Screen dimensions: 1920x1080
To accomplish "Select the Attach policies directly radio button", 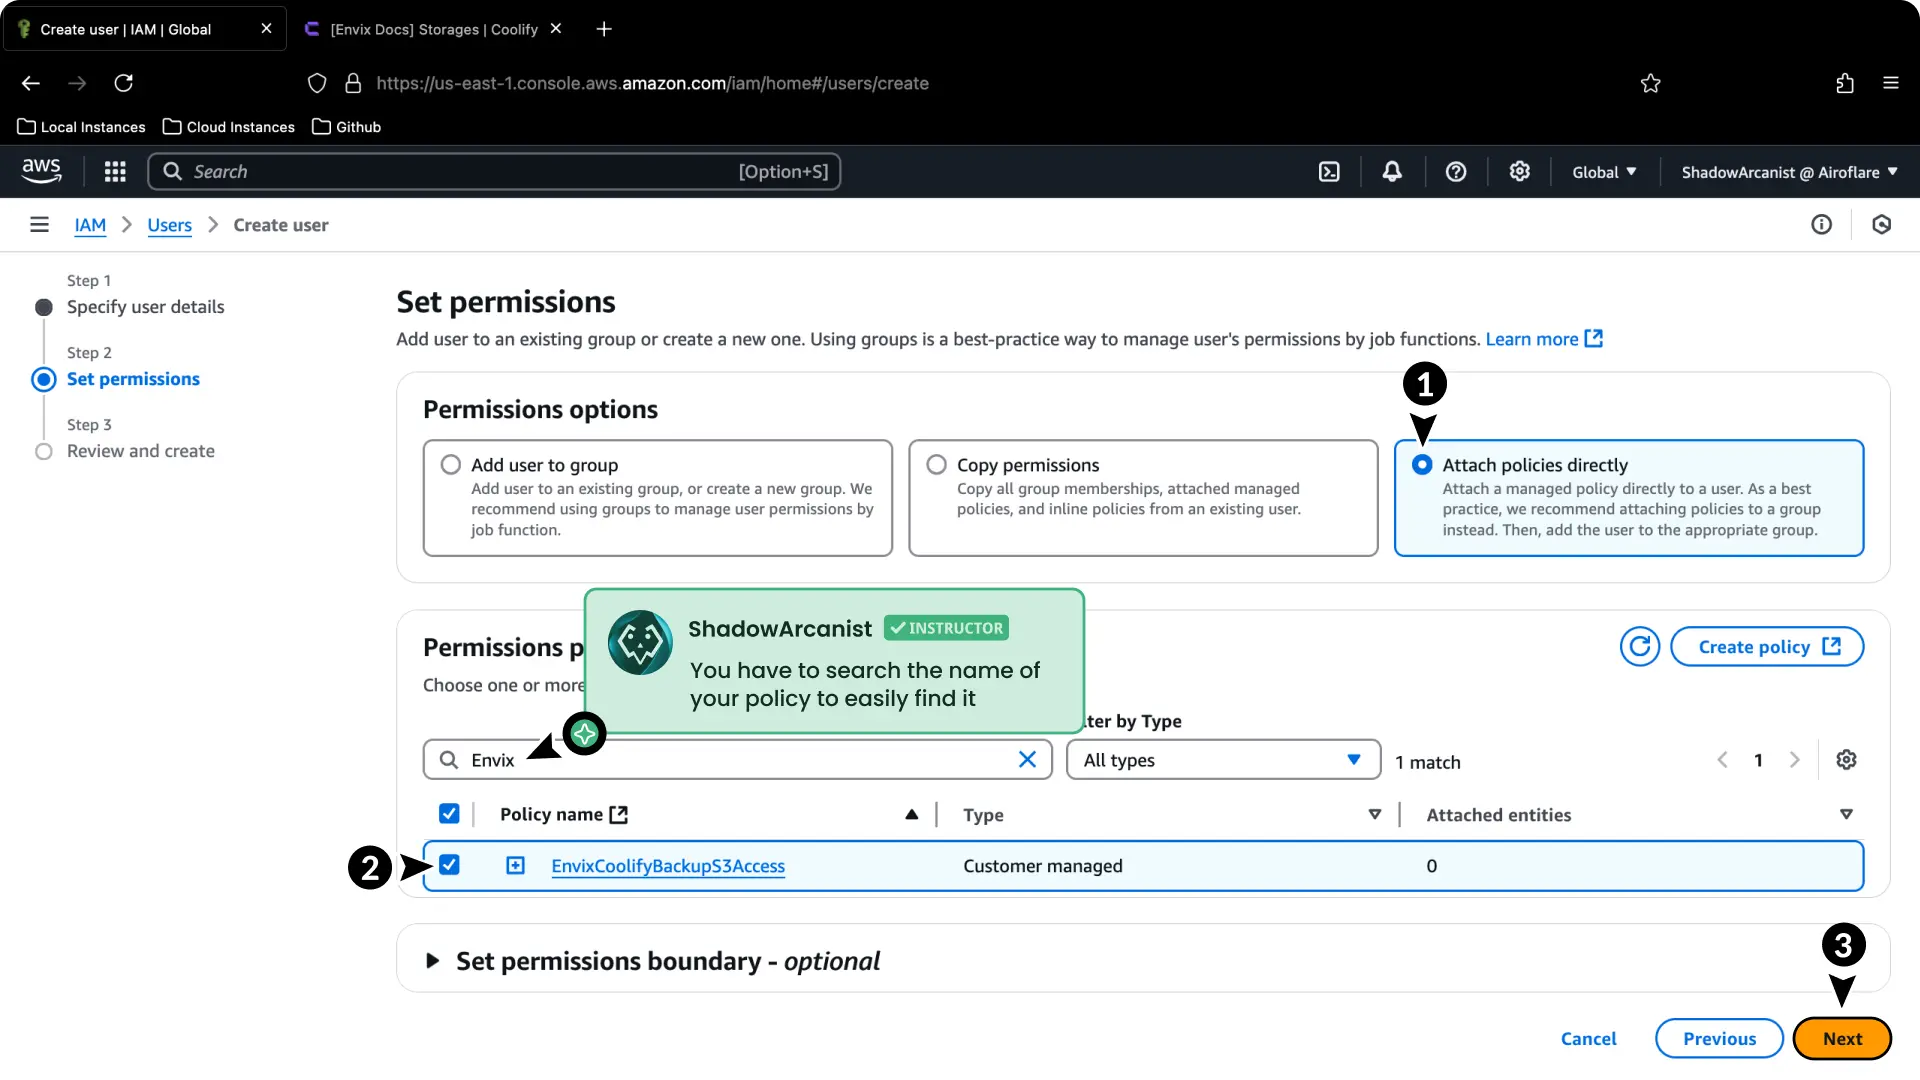I will coord(1422,464).
